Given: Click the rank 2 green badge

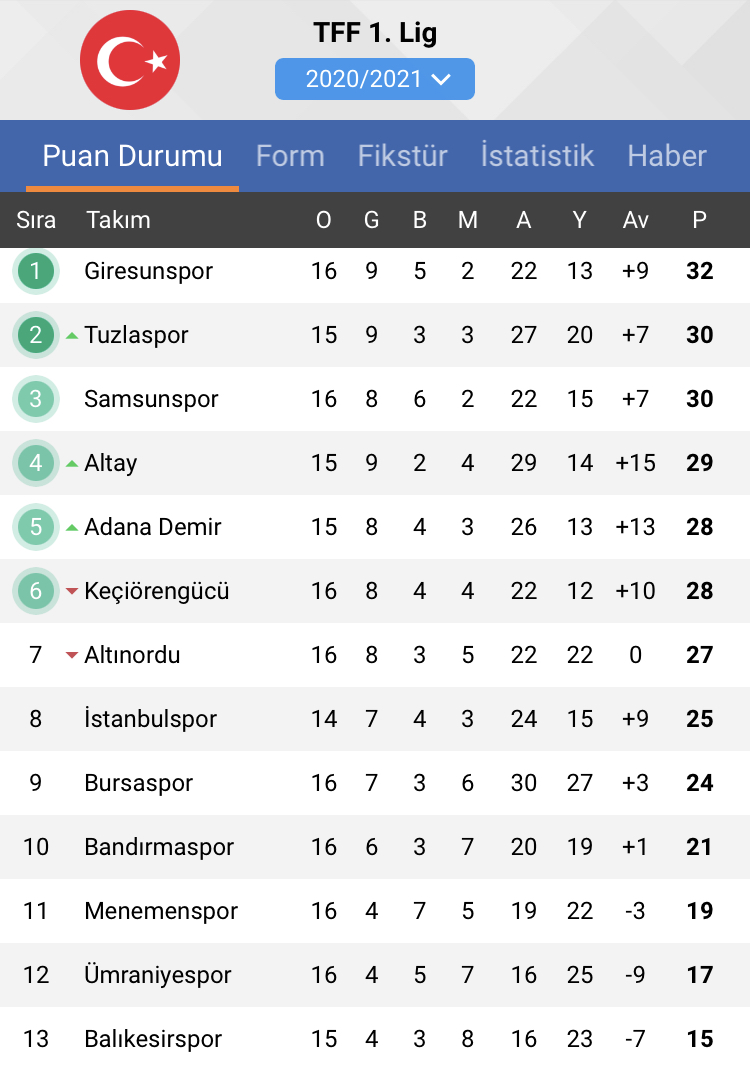Looking at the screenshot, I should point(36,335).
